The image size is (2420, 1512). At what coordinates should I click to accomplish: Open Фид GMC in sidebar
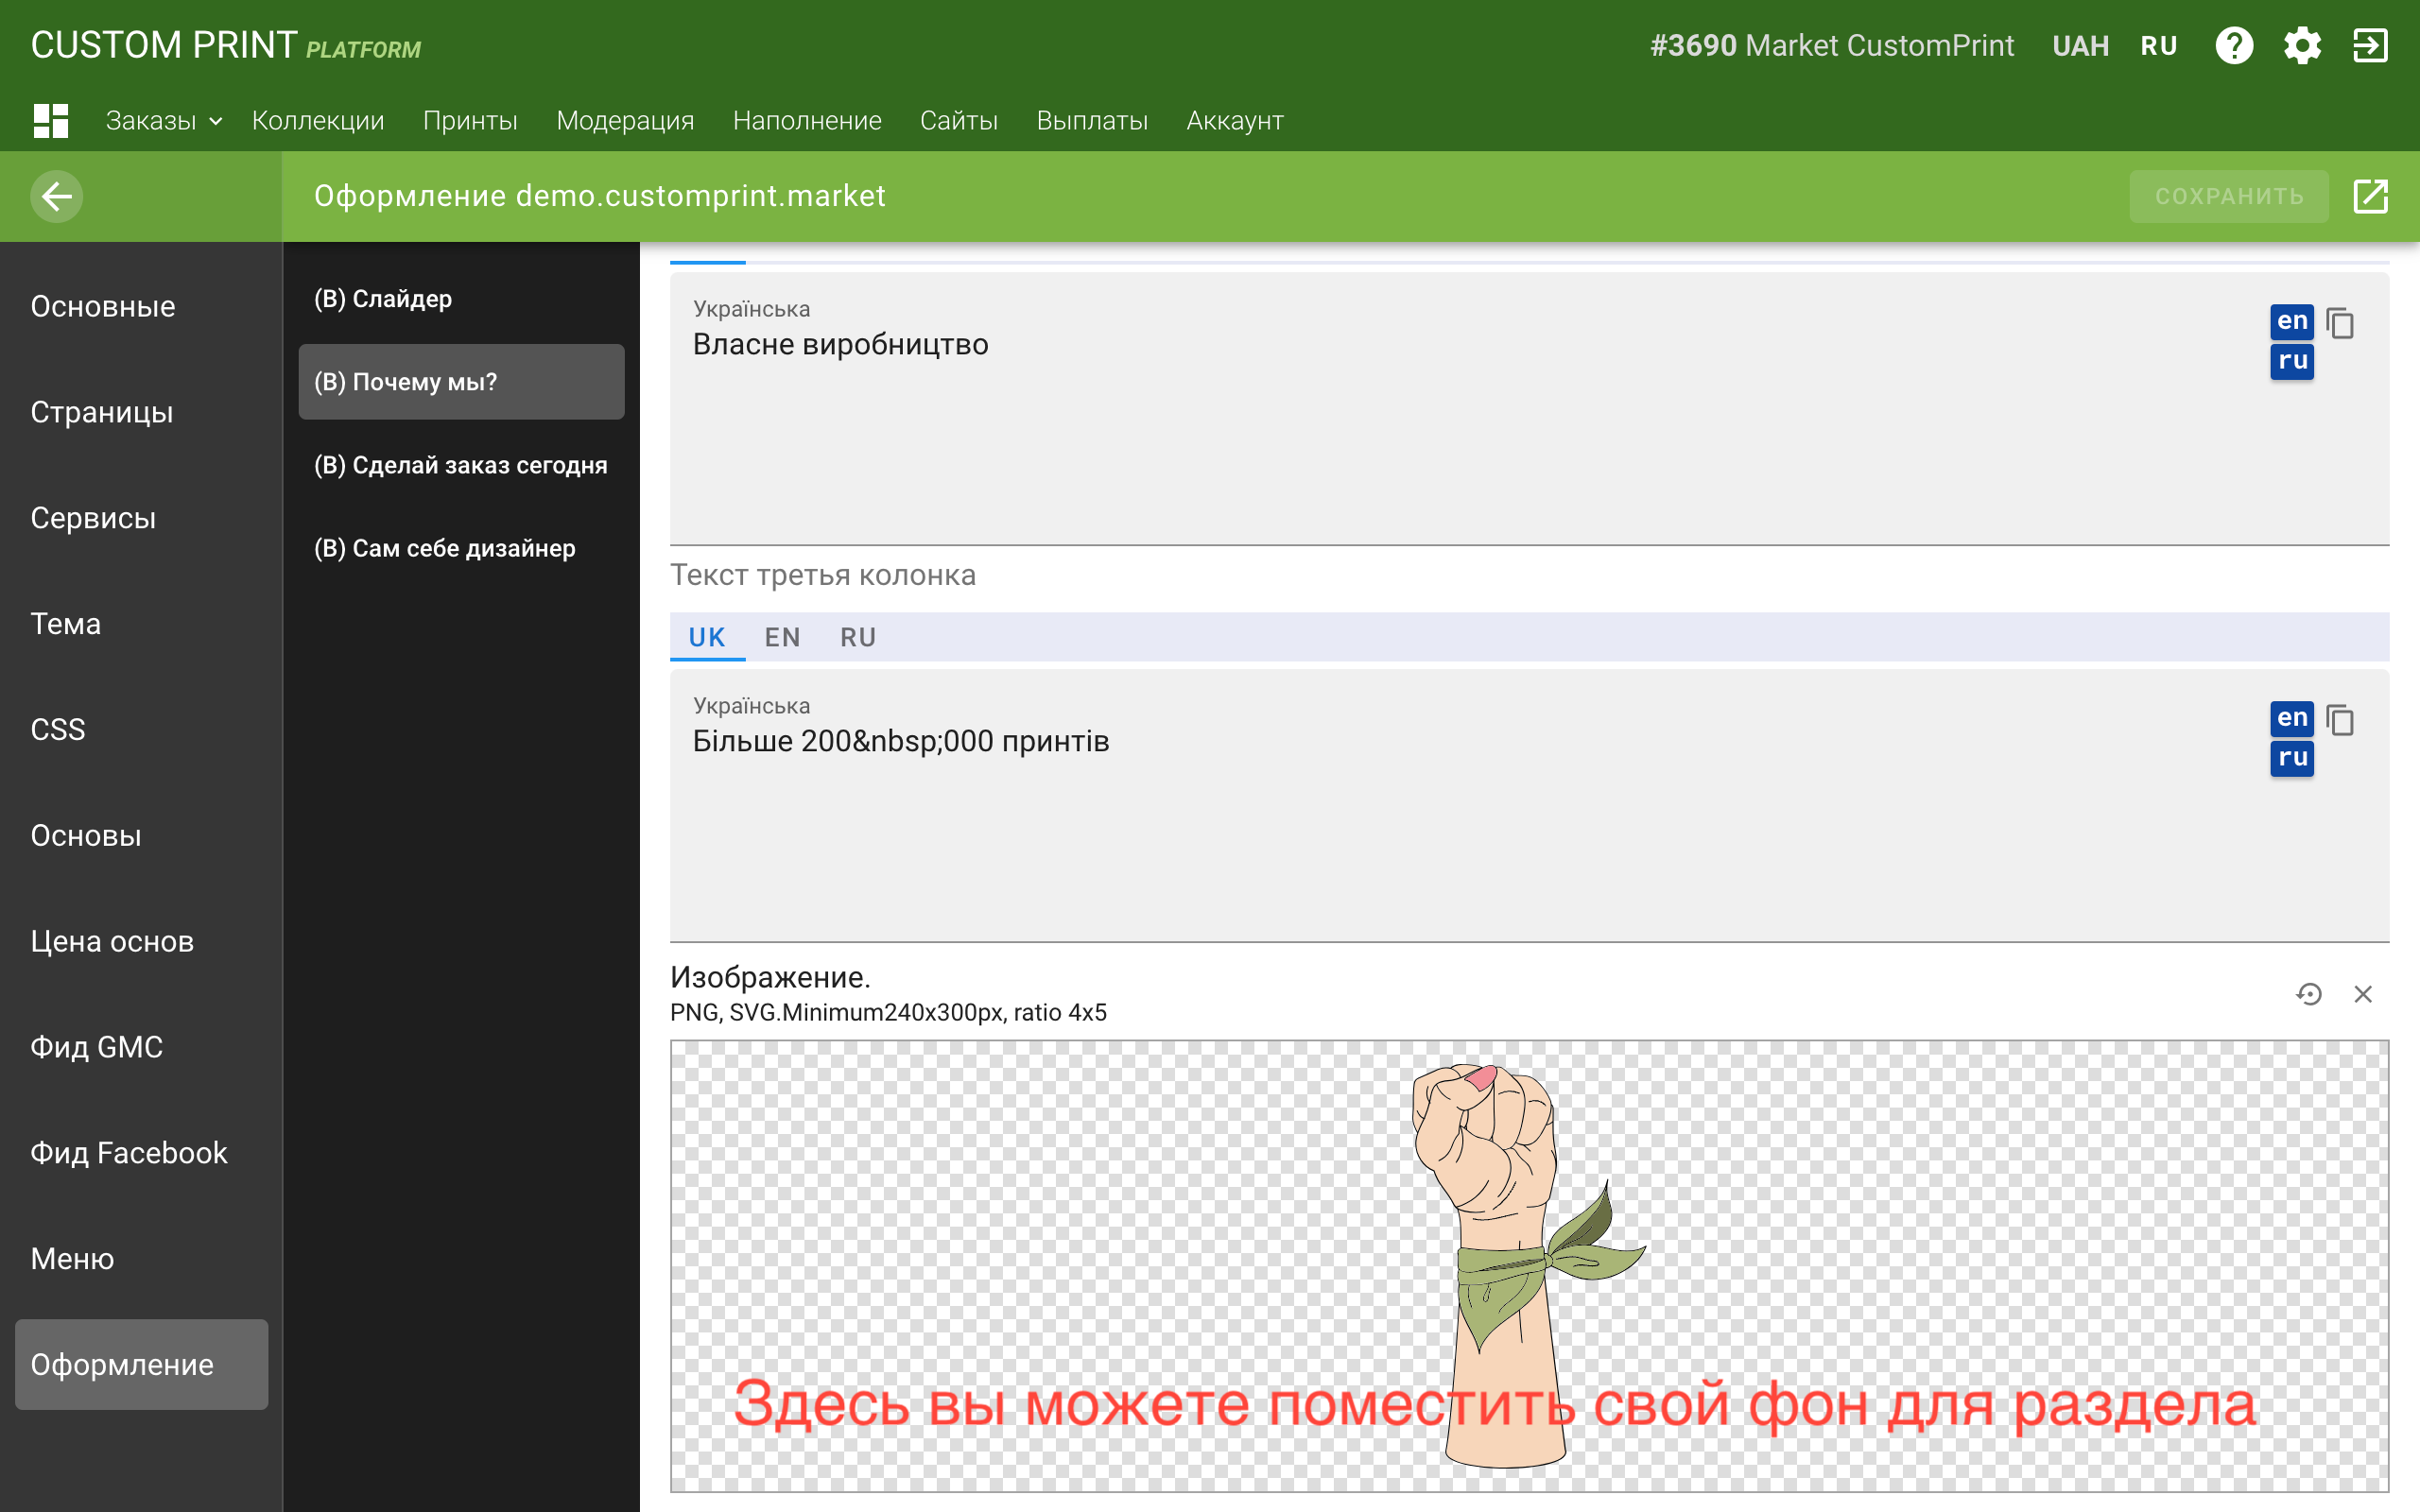pos(141,1047)
